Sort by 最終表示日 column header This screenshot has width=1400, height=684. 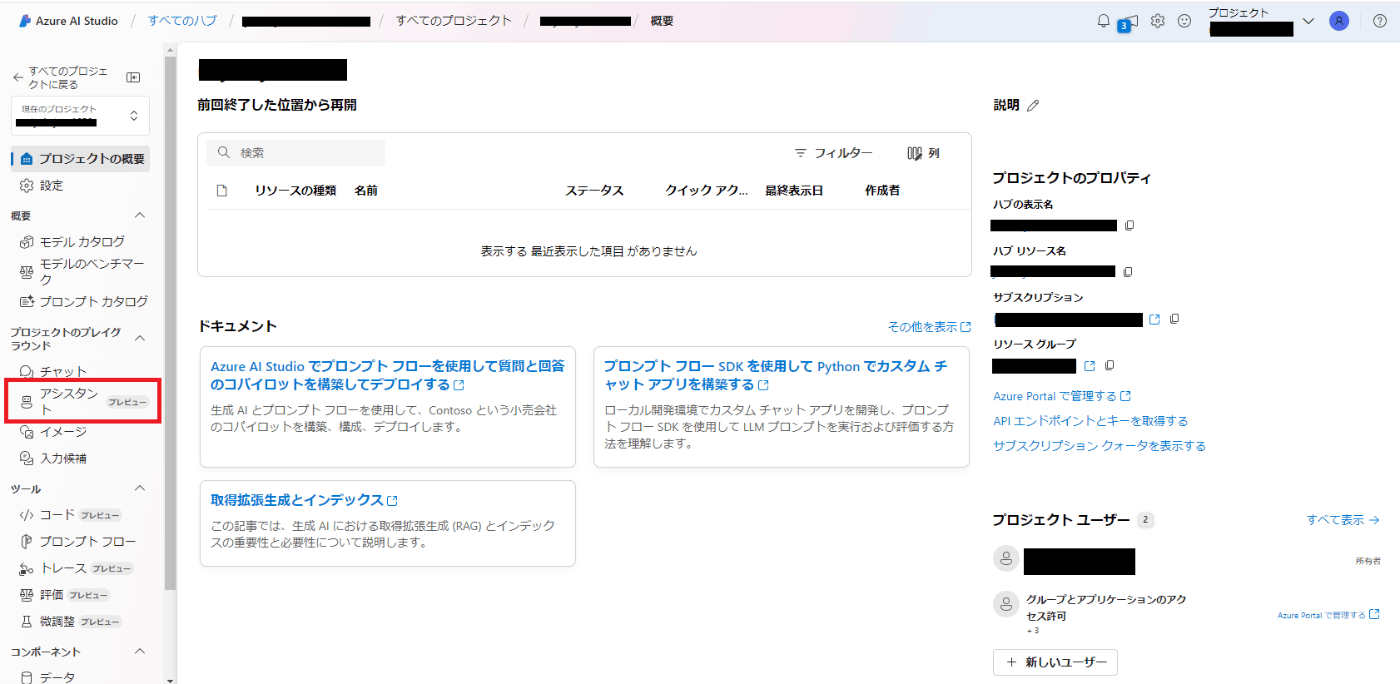(x=794, y=190)
